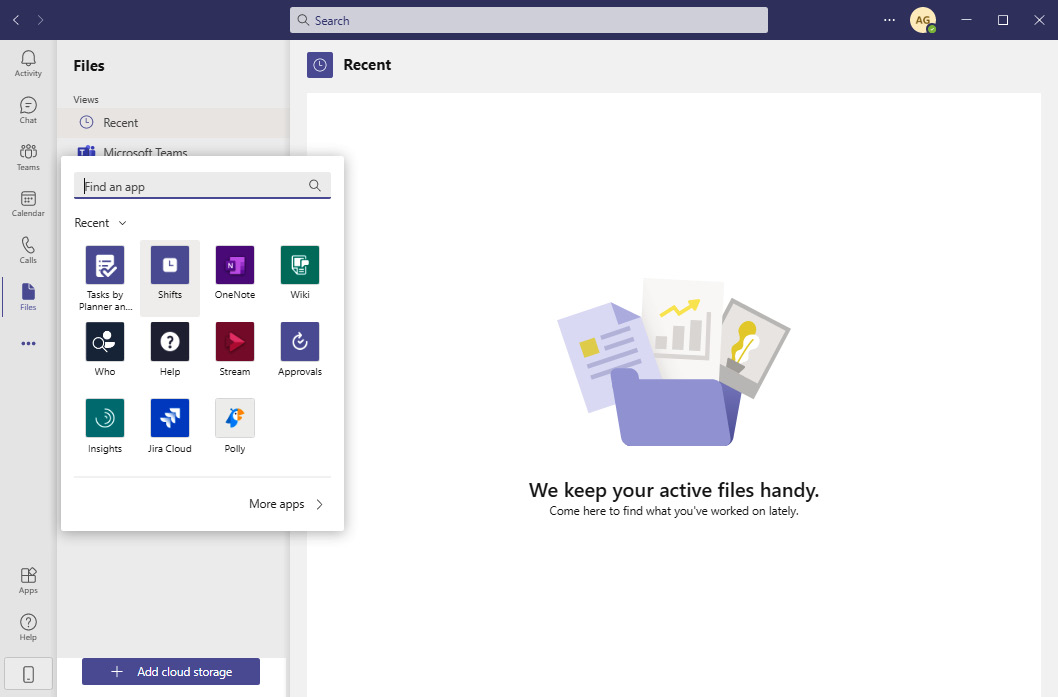Image resolution: width=1058 pixels, height=697 pixels.
Task: Click the mobile app download icon
Action: coord(28,674)
